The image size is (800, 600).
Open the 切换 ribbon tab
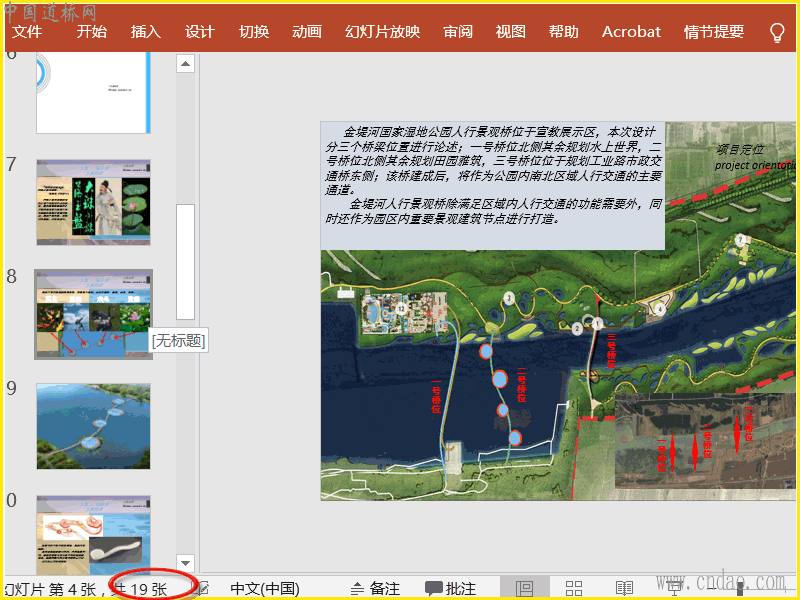click(254, 32)
